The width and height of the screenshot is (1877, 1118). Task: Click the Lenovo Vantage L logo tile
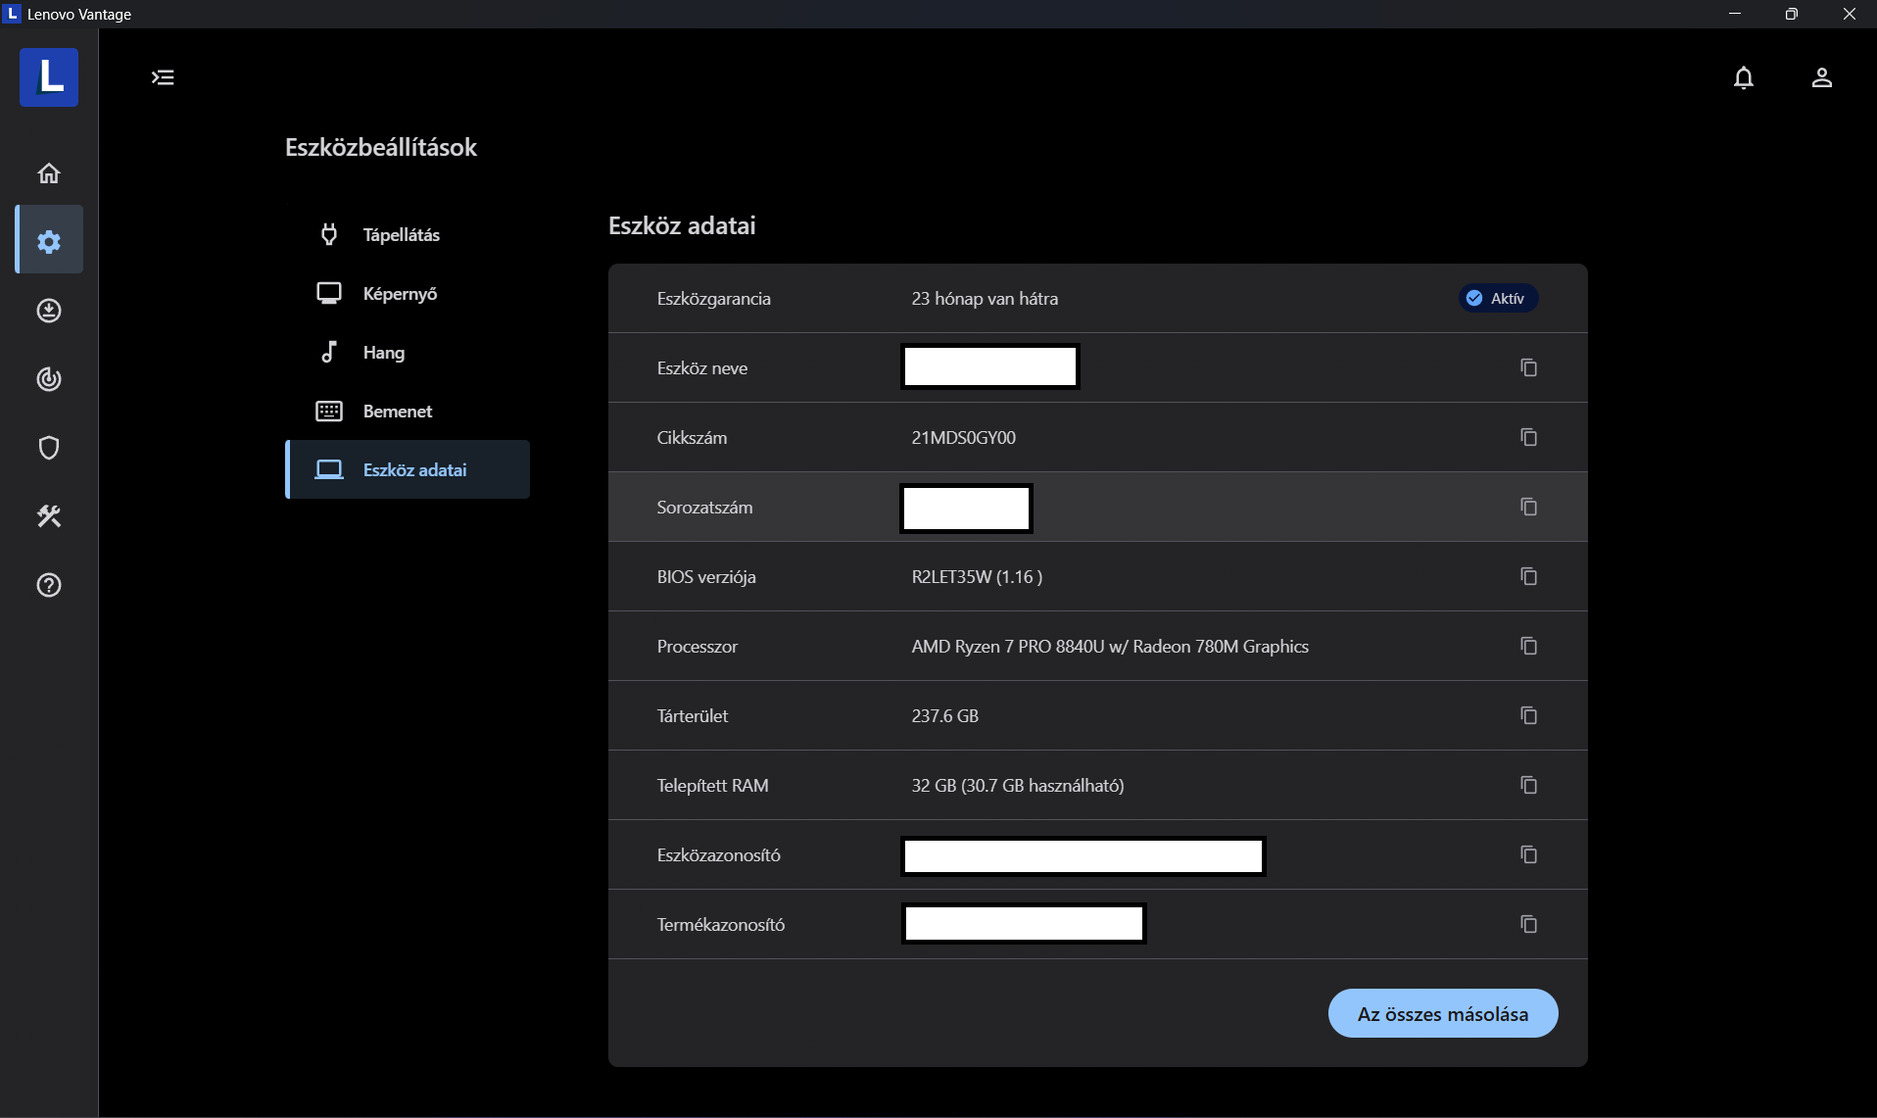(x=49, y=77)
